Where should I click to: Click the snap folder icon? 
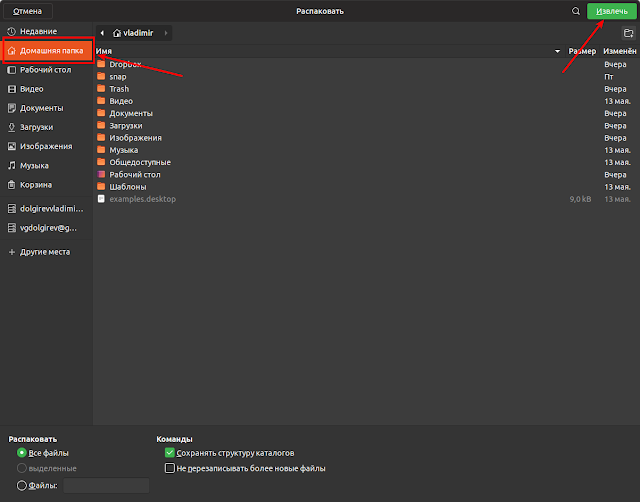(x=101, y=76)
